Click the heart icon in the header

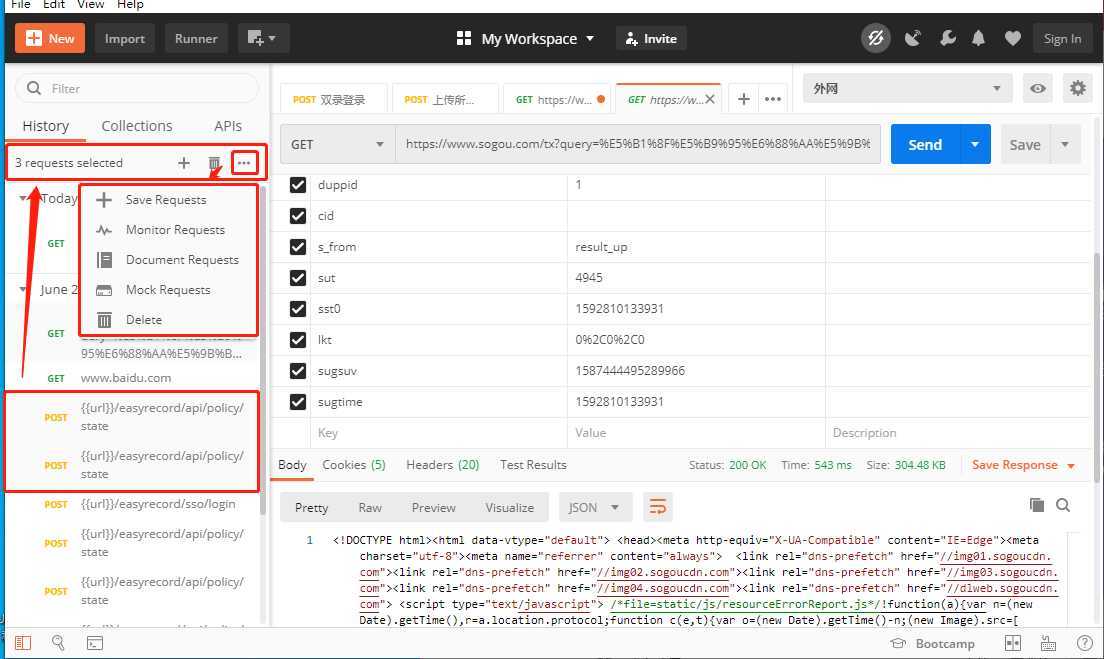tap(1012, 38)
